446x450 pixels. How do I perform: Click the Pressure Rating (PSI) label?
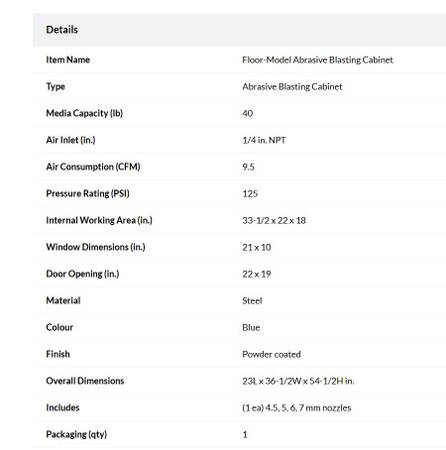pyautogui.click(x=88, y=193)
